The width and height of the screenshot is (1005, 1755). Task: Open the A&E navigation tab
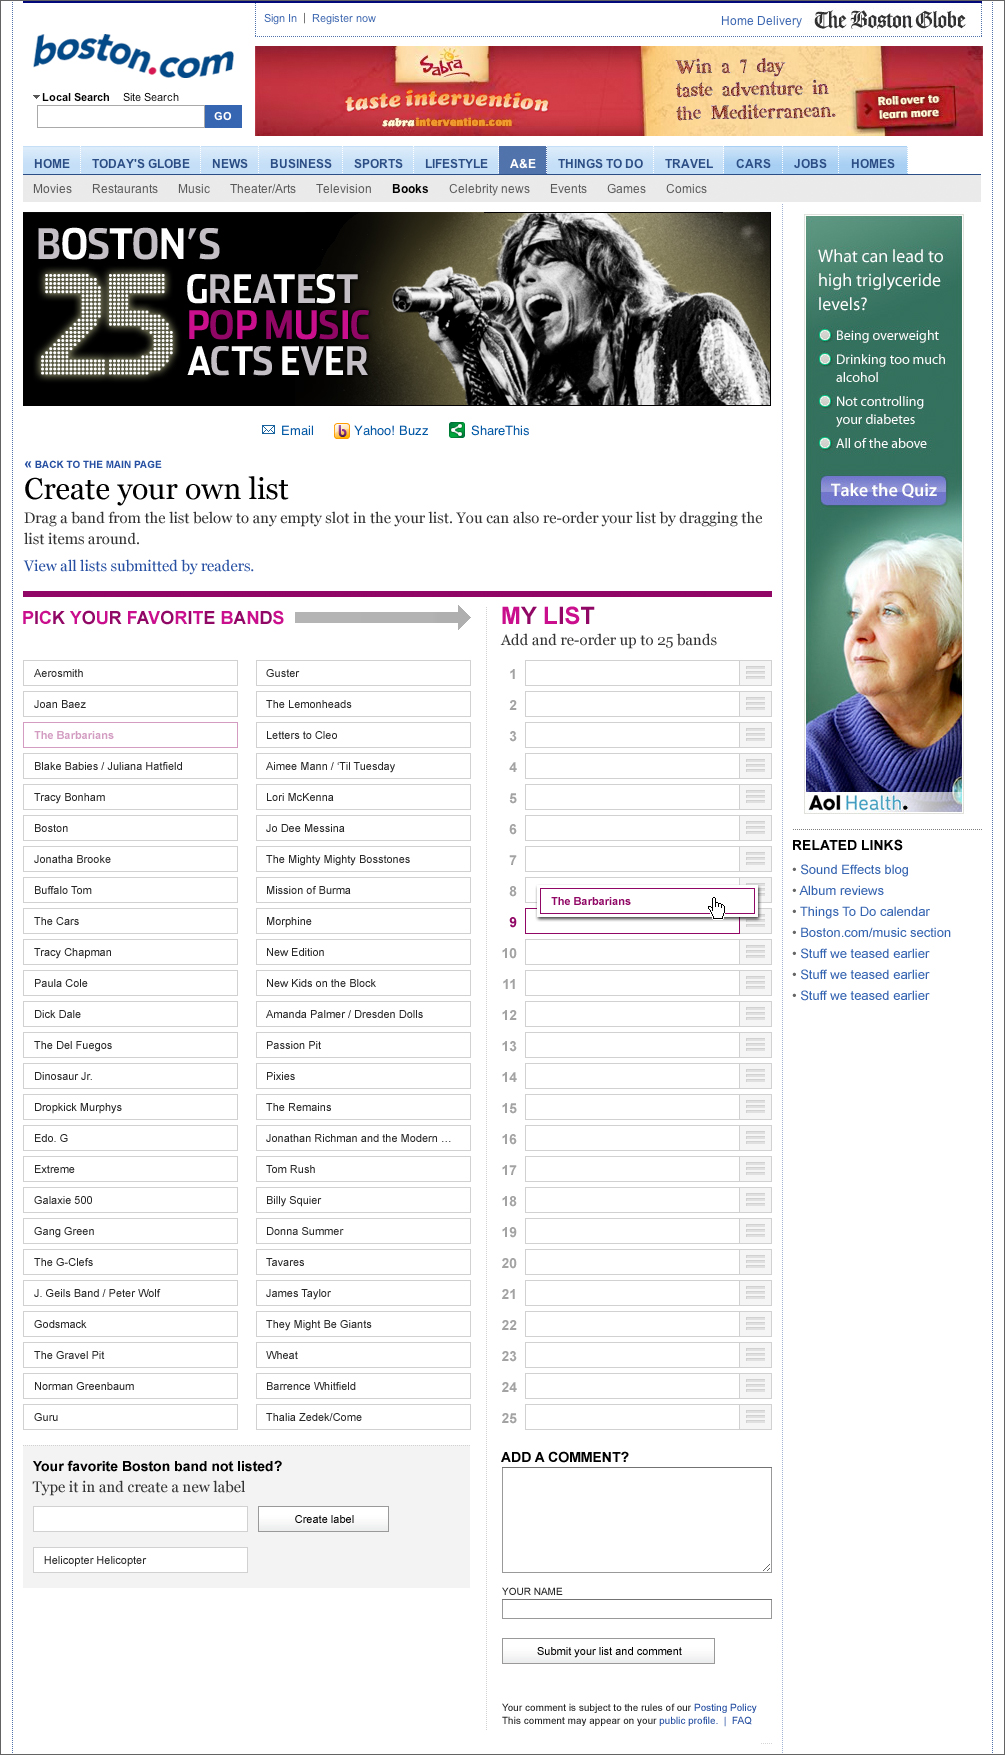pyautogui.click(x=523, y=163)
